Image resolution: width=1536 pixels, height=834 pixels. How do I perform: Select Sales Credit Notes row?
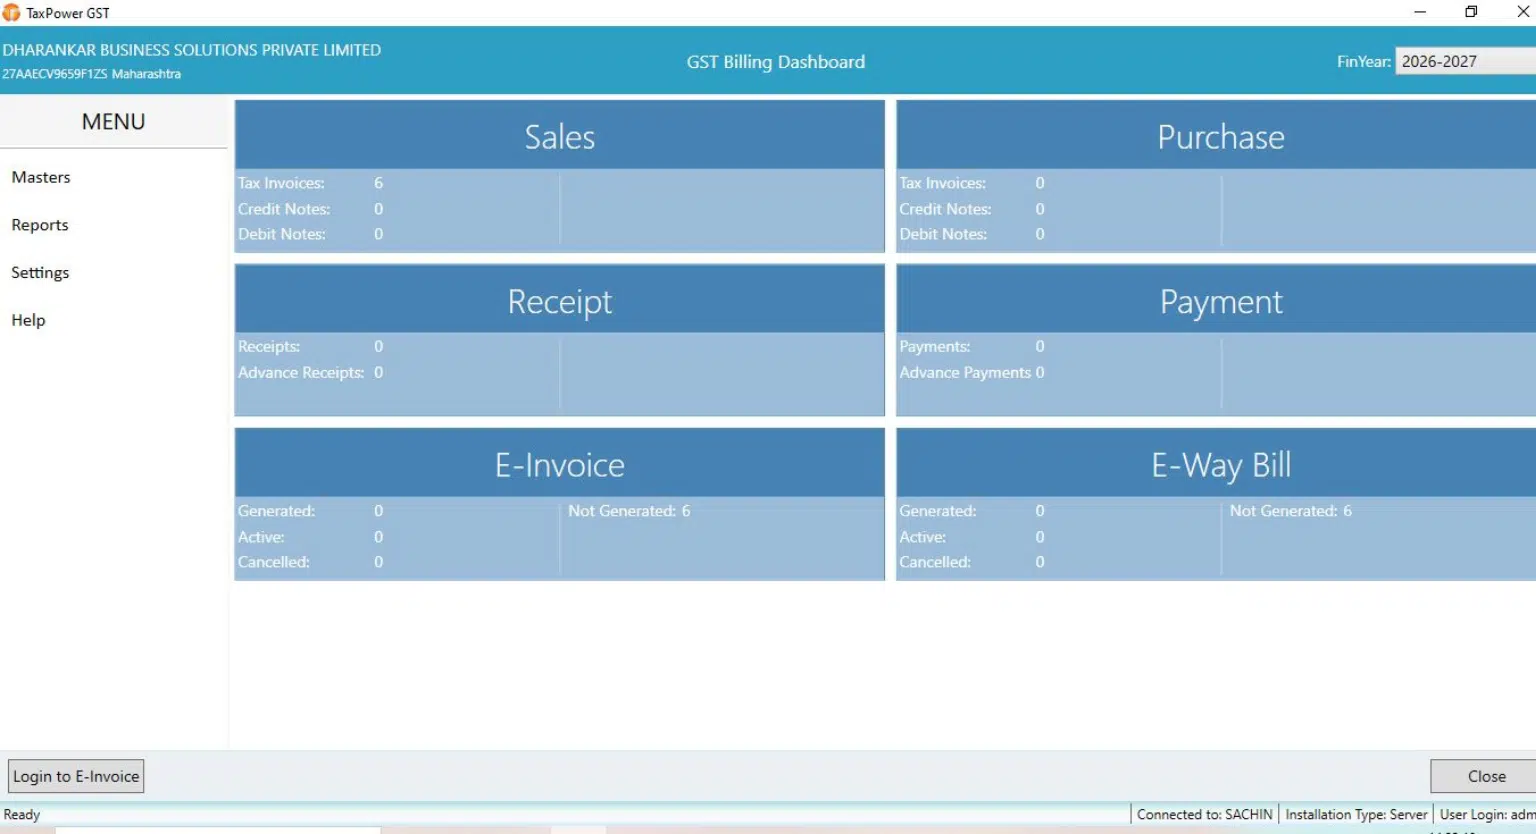click(x=310, y=209)
